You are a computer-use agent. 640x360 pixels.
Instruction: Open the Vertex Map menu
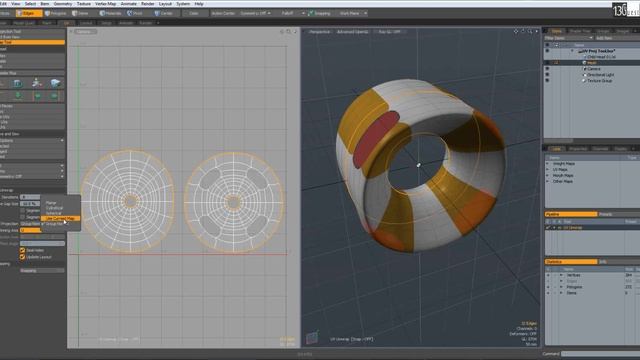[106, 4]
